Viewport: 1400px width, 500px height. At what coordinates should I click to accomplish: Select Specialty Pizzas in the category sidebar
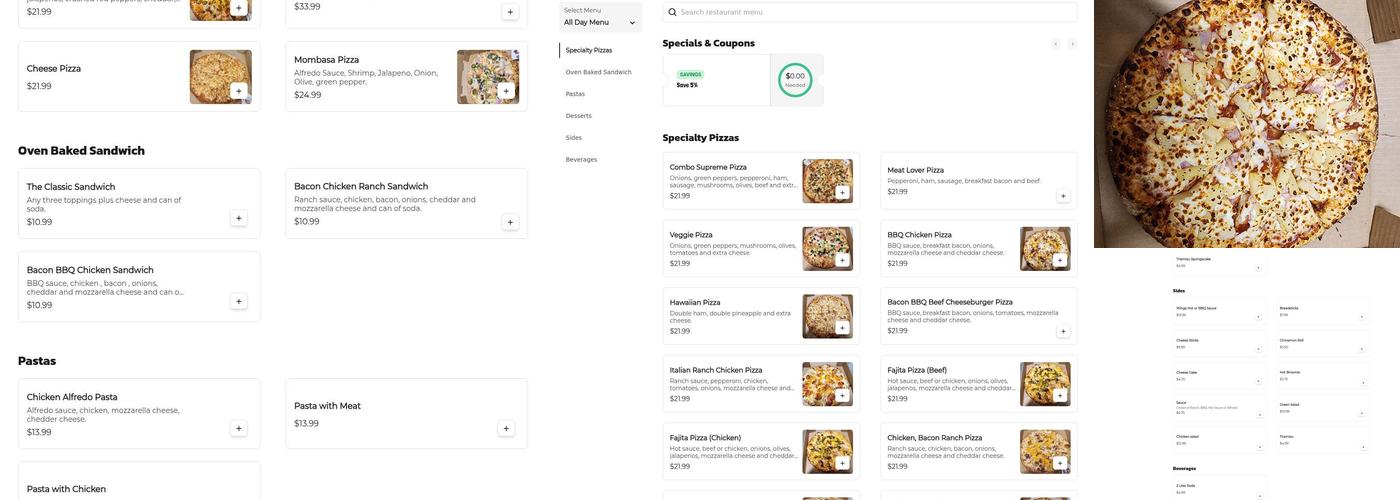(589, 50)
